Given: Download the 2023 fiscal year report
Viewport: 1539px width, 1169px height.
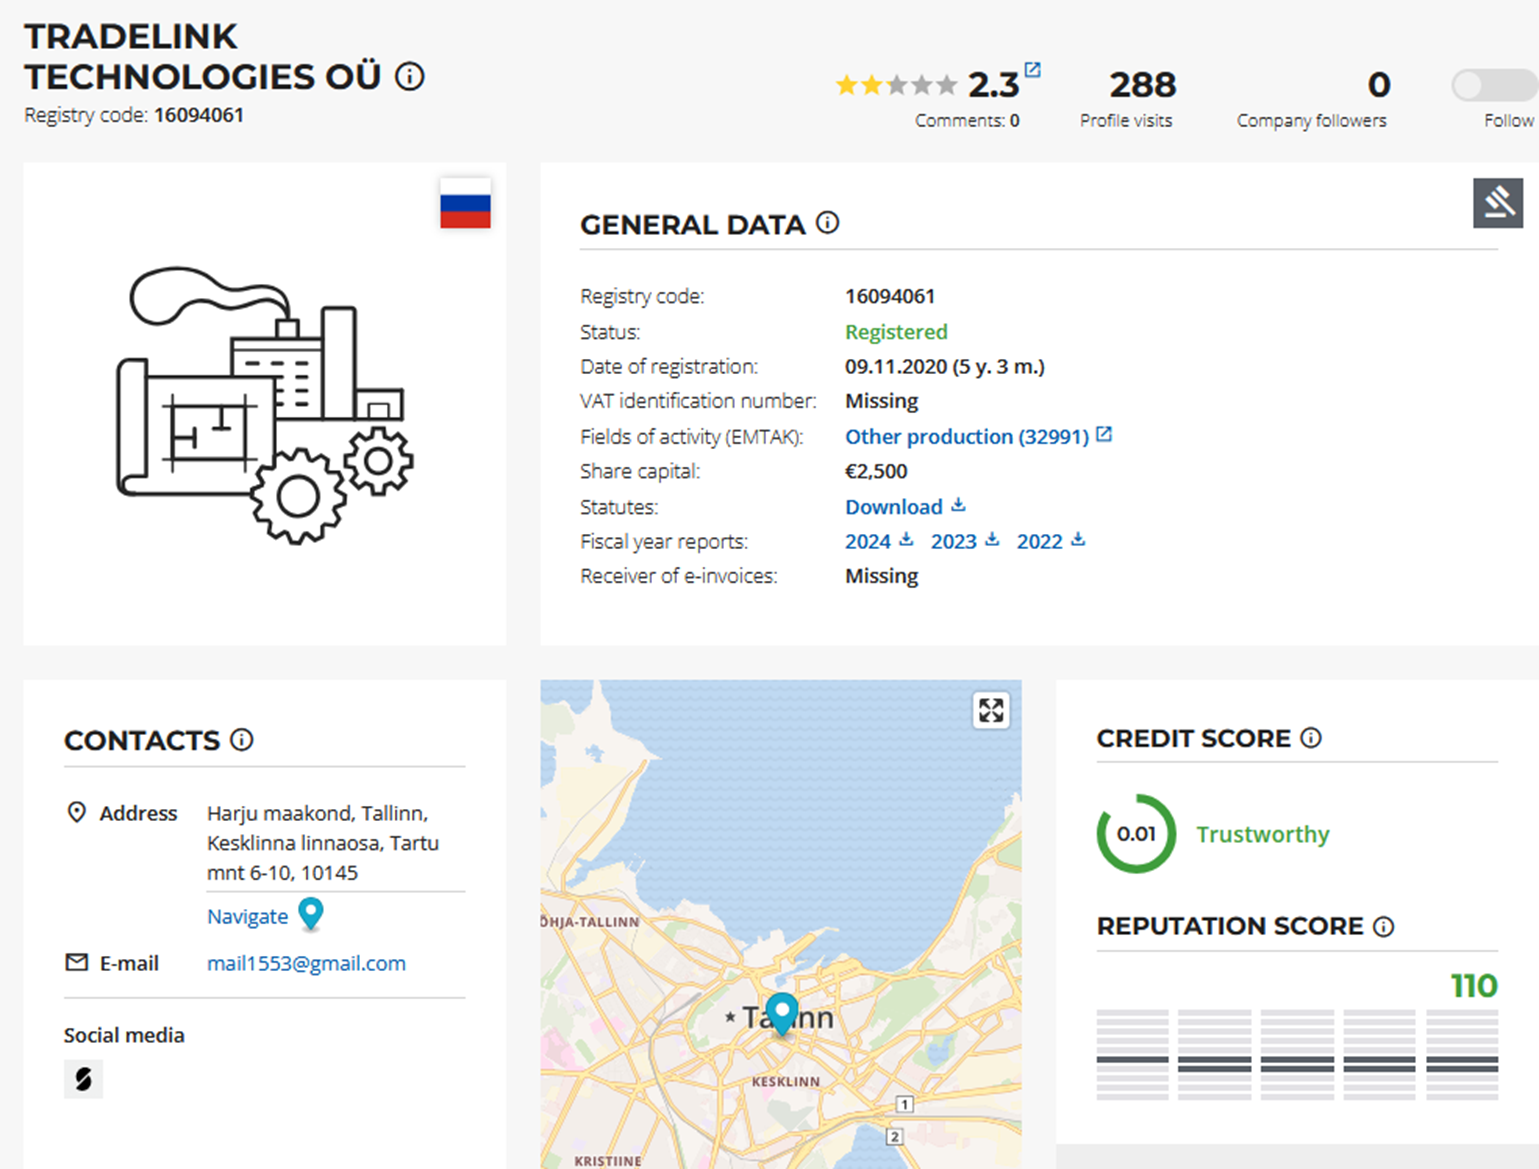Looking at the screenshot, I should (x=965, y=541).
